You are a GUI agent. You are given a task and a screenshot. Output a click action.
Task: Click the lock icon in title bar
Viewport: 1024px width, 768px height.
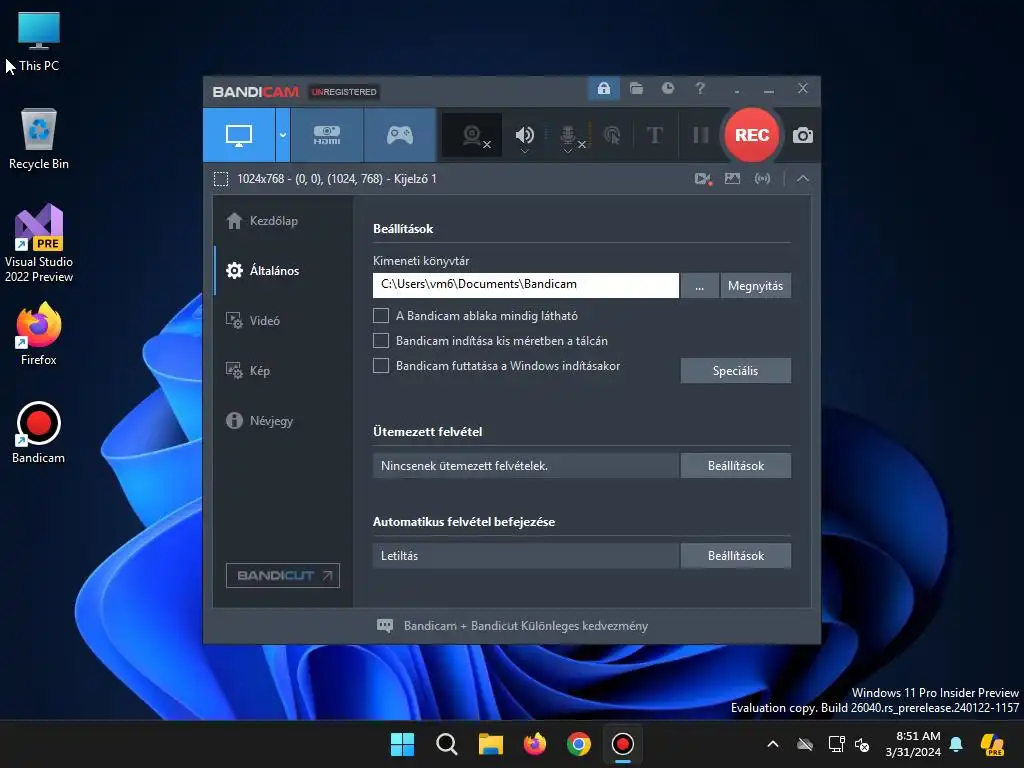tap(603, 88)
